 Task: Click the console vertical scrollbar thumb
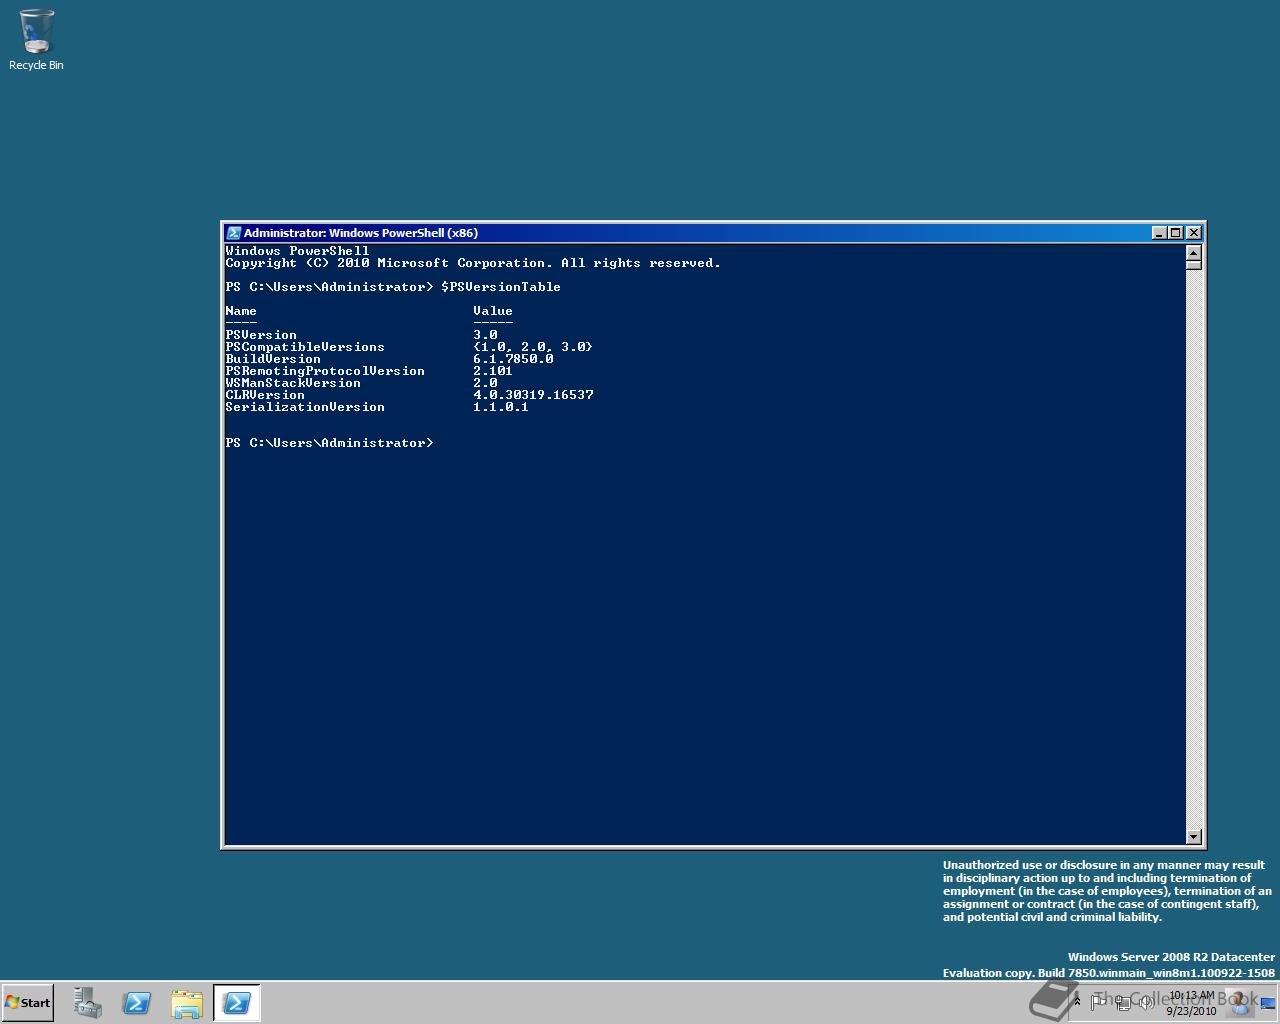(x=1193, y=265)
